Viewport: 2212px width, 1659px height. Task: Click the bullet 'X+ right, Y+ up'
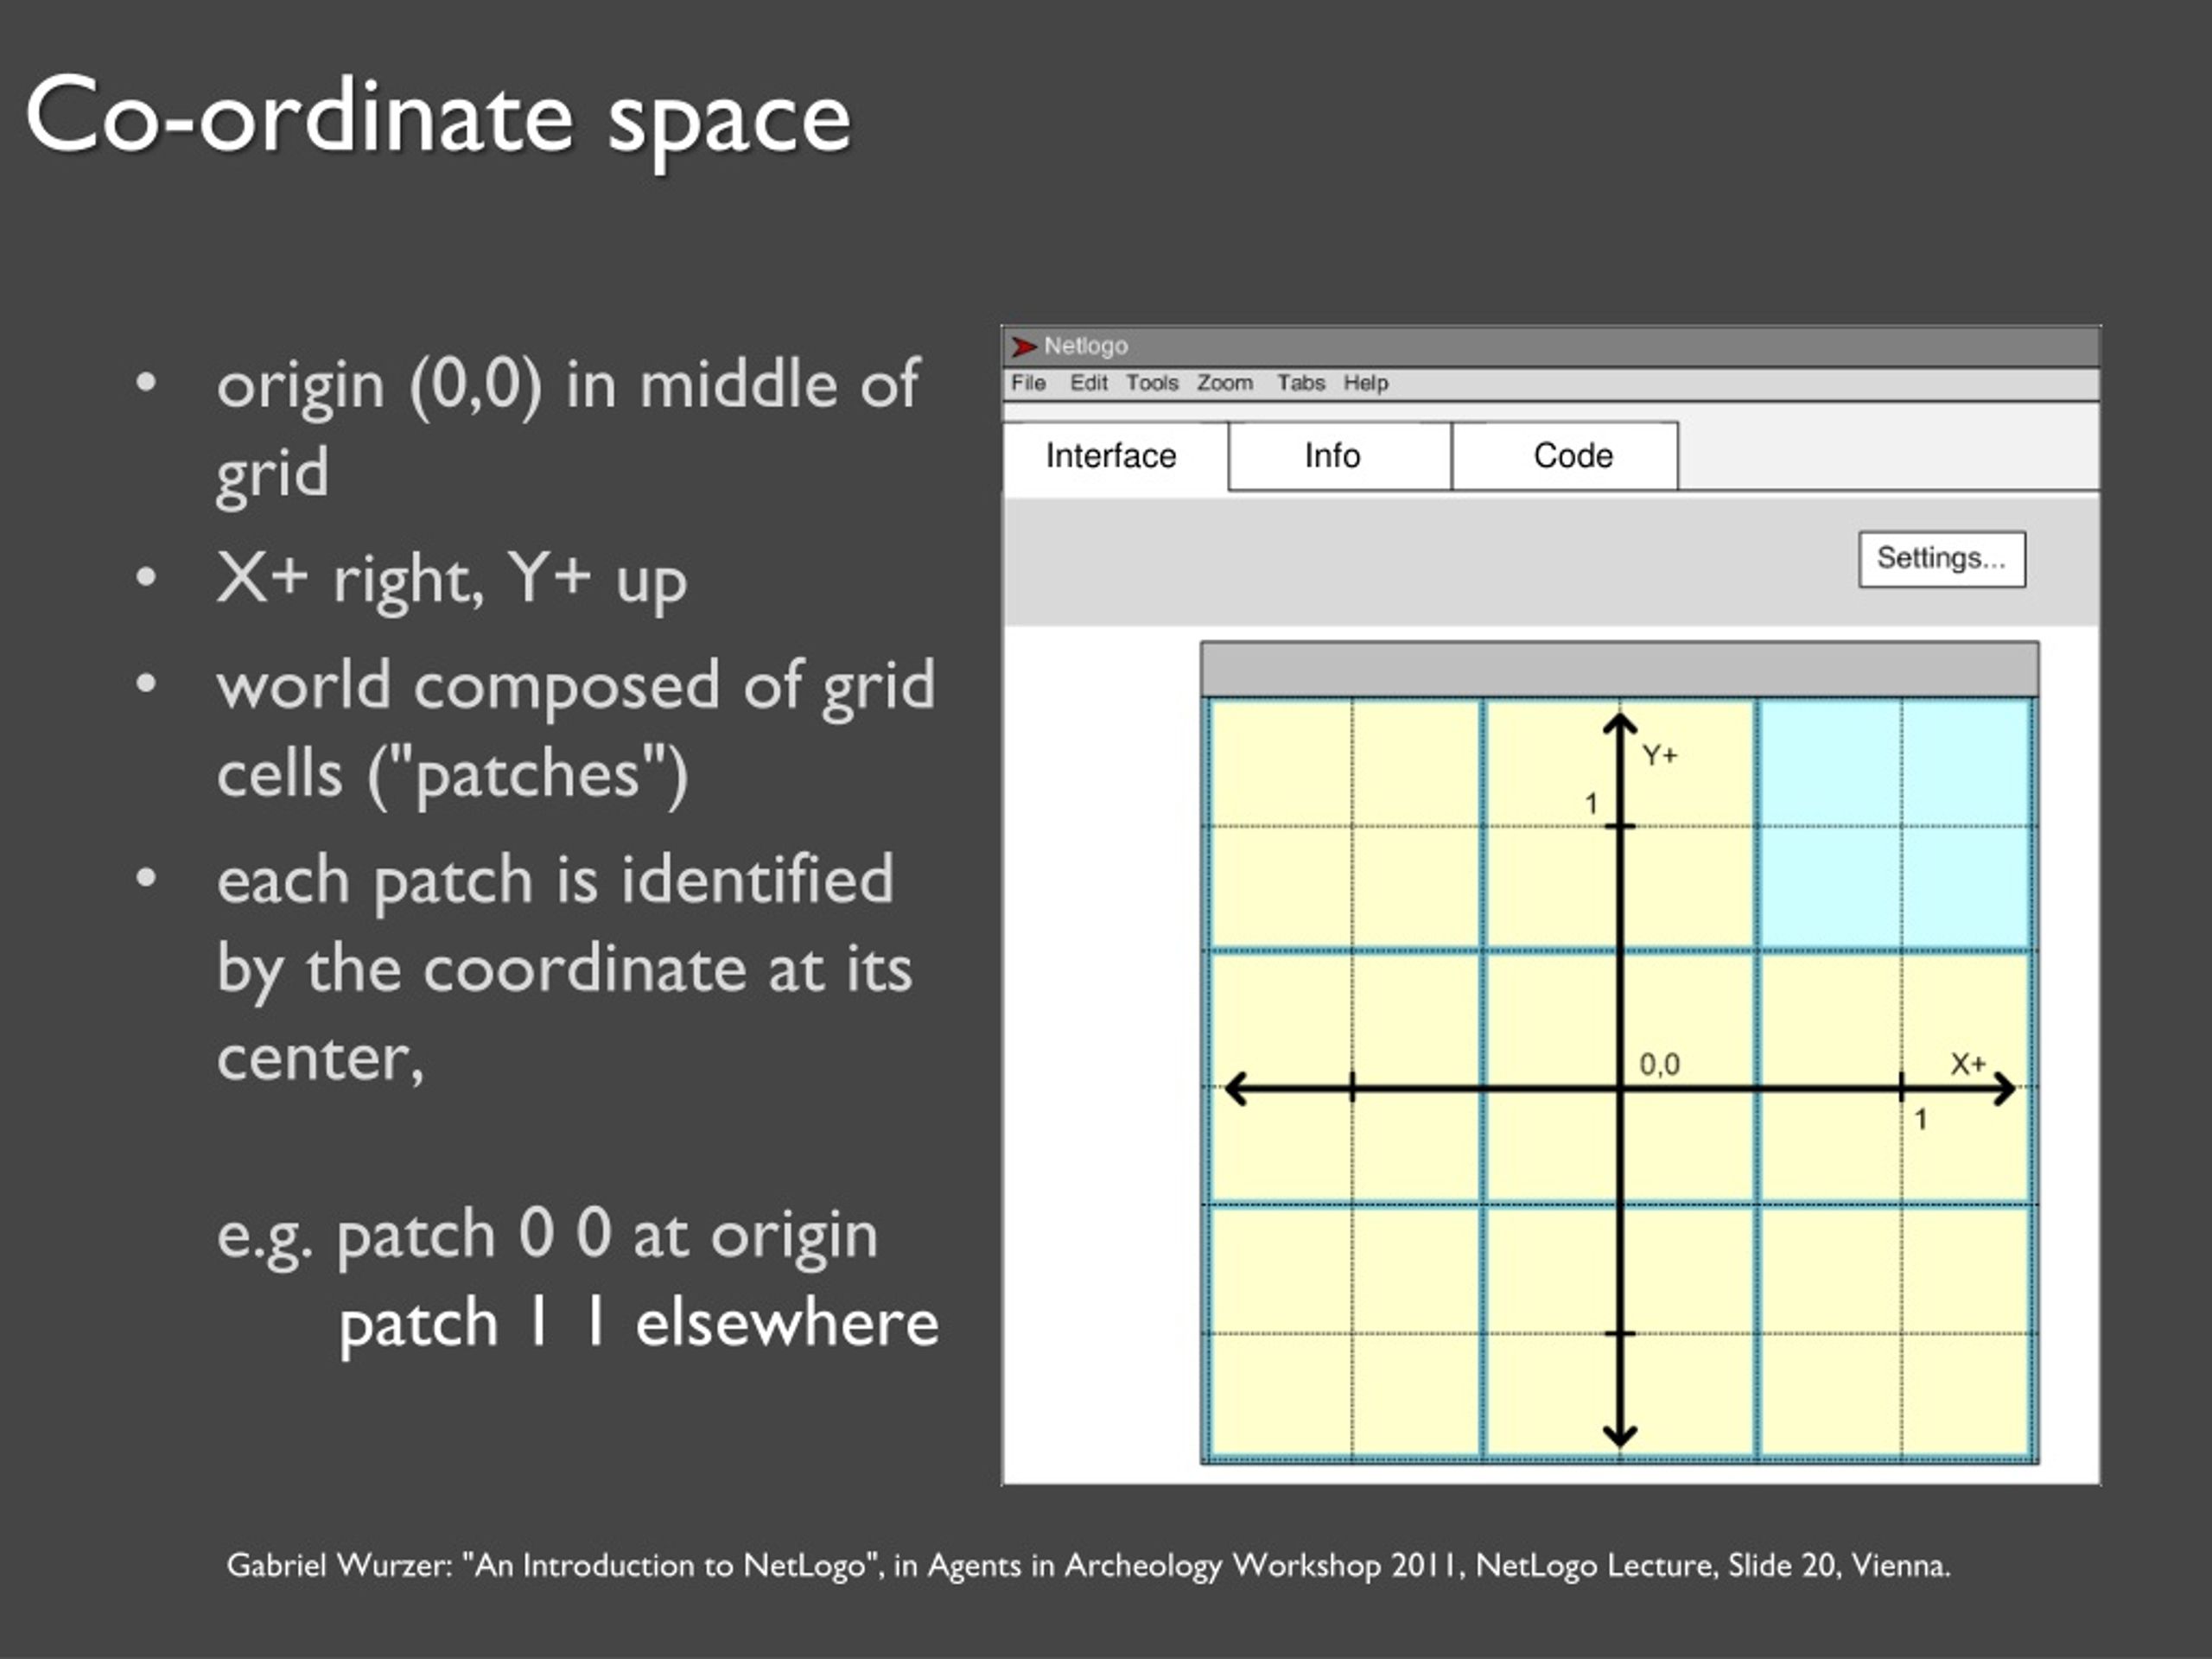(451, 579)
